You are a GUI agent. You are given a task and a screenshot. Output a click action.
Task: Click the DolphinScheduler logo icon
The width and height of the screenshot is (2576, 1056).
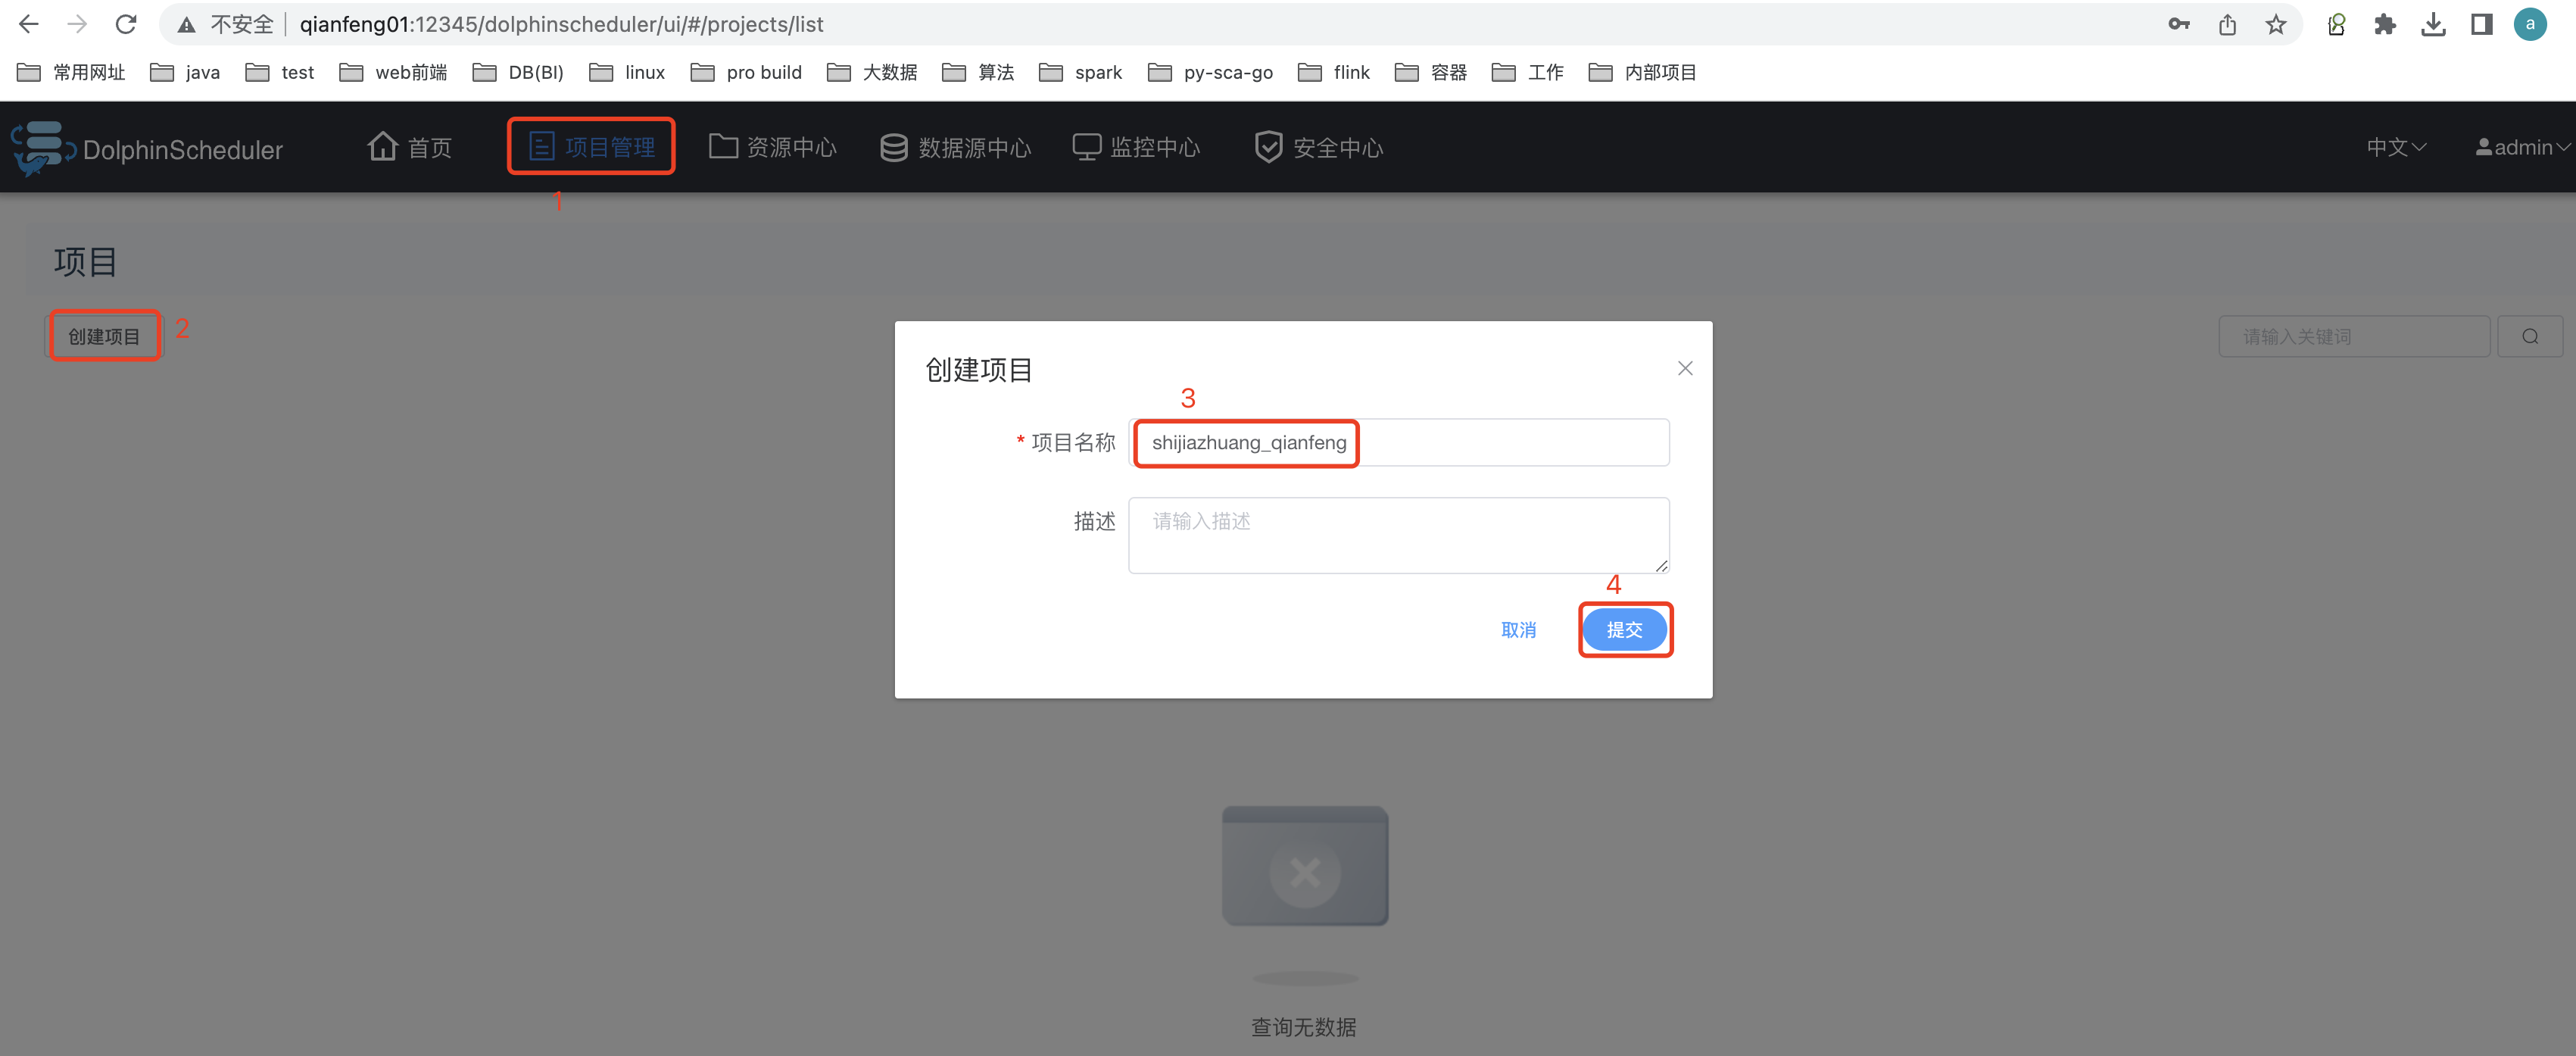[x=42, y=147]
